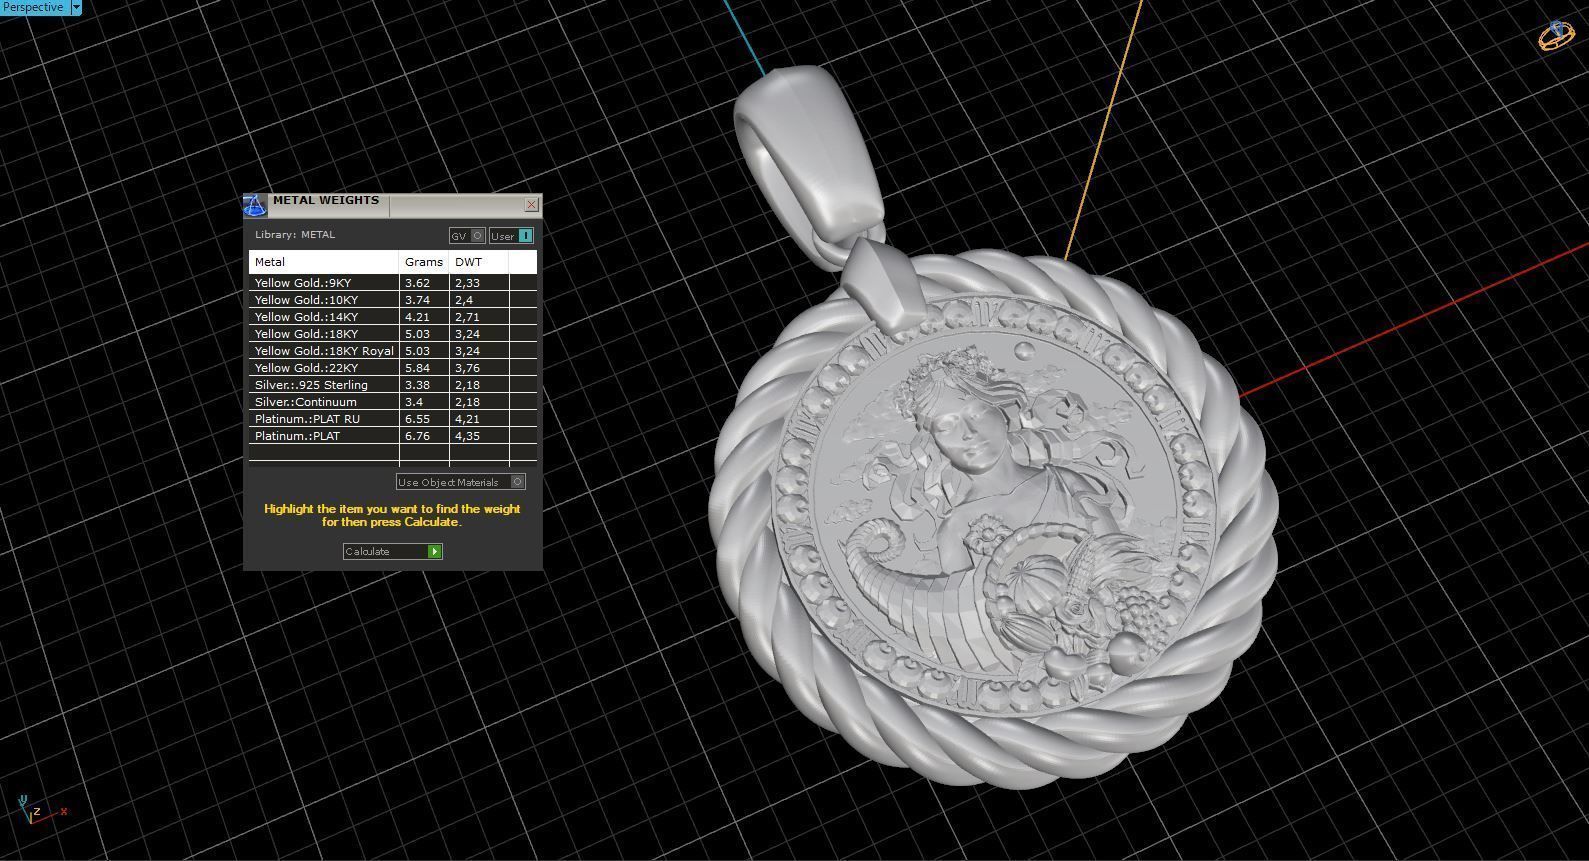Click the 3.38 grams value
The width and height of the screenshot is (1589, 861).
(417, 385)
